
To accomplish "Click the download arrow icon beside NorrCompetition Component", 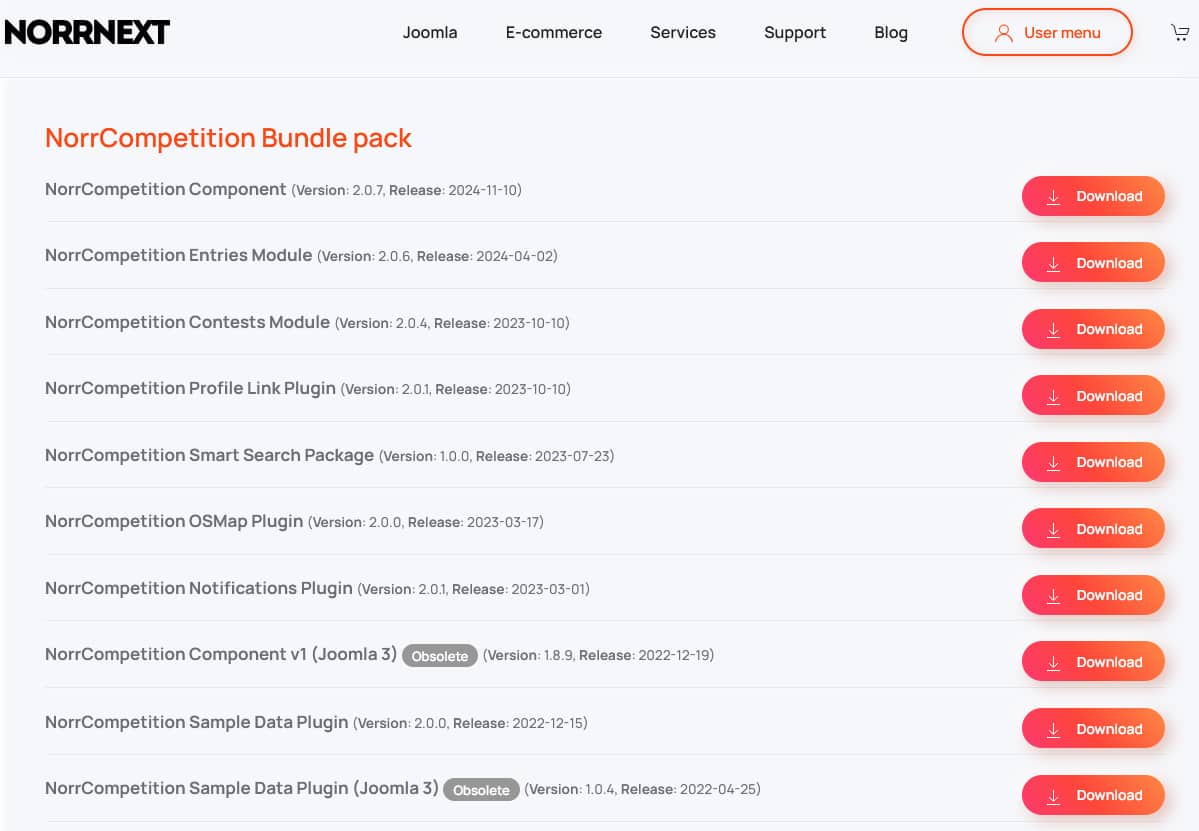I will pyautogui.click(x=1053, y=196).
